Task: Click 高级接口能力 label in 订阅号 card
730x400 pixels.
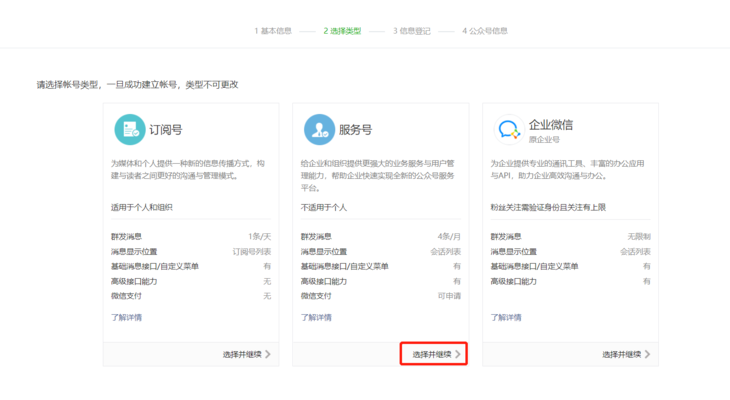Action: [x=134, y=281]
